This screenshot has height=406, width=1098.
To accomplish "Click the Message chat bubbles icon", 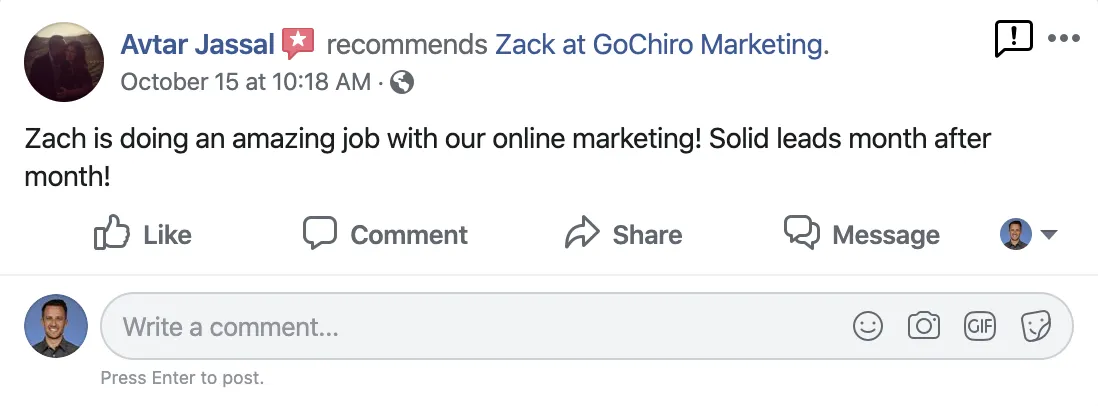I will [x=802, y=233].
